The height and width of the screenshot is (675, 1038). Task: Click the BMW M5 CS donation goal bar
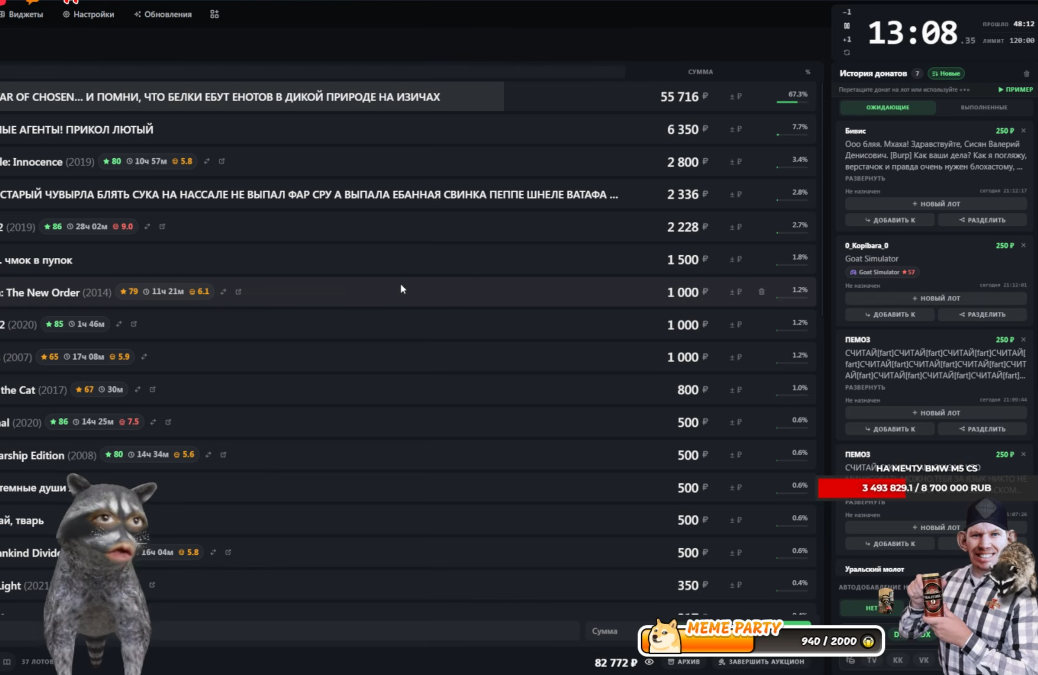coord(927,488)
